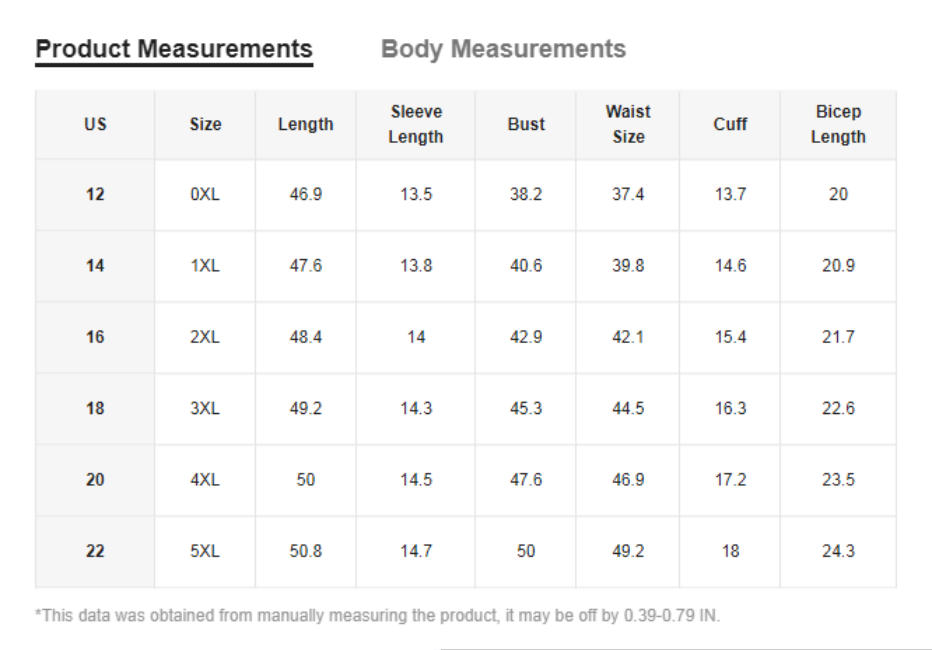This screenshot has height=650, width=932.
Task: Select the 5XL size cell
Action: click(205, 551)
